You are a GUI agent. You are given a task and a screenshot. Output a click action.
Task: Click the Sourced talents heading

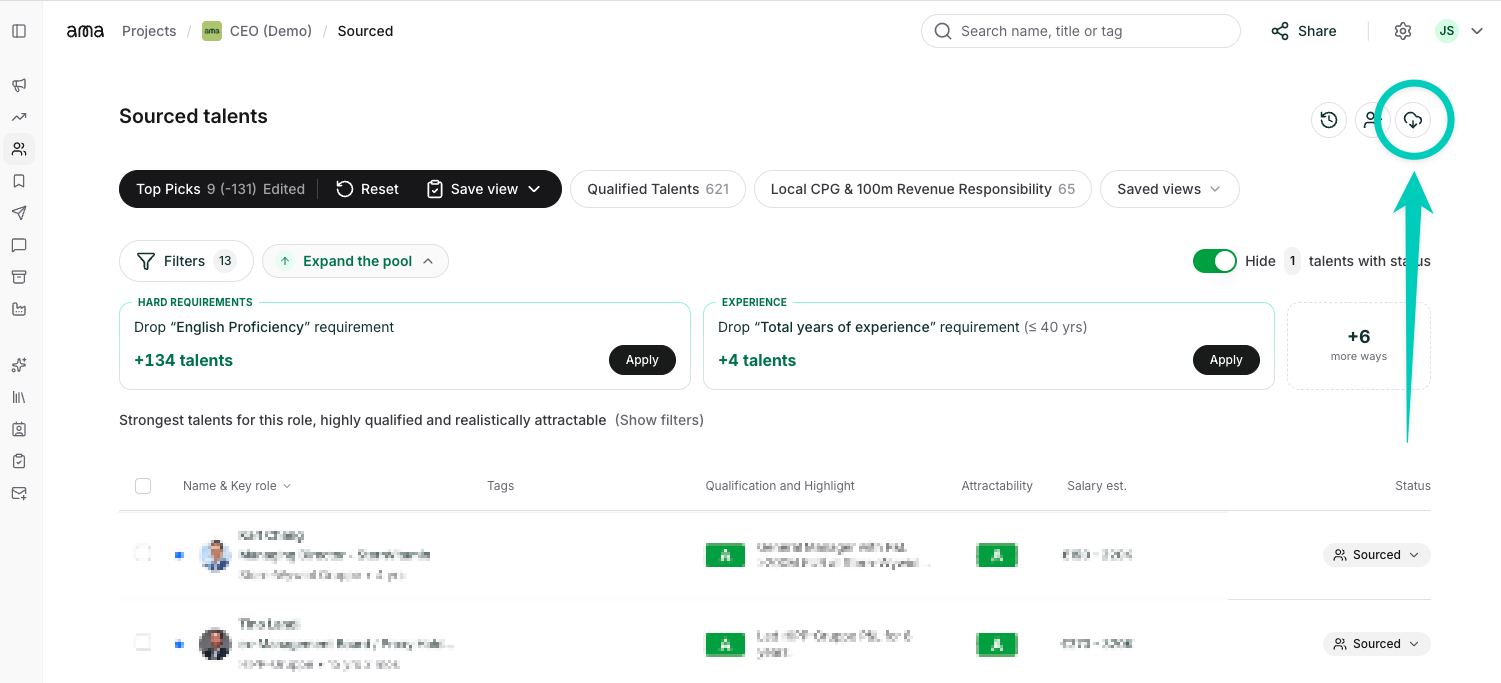tap(193, 116)
